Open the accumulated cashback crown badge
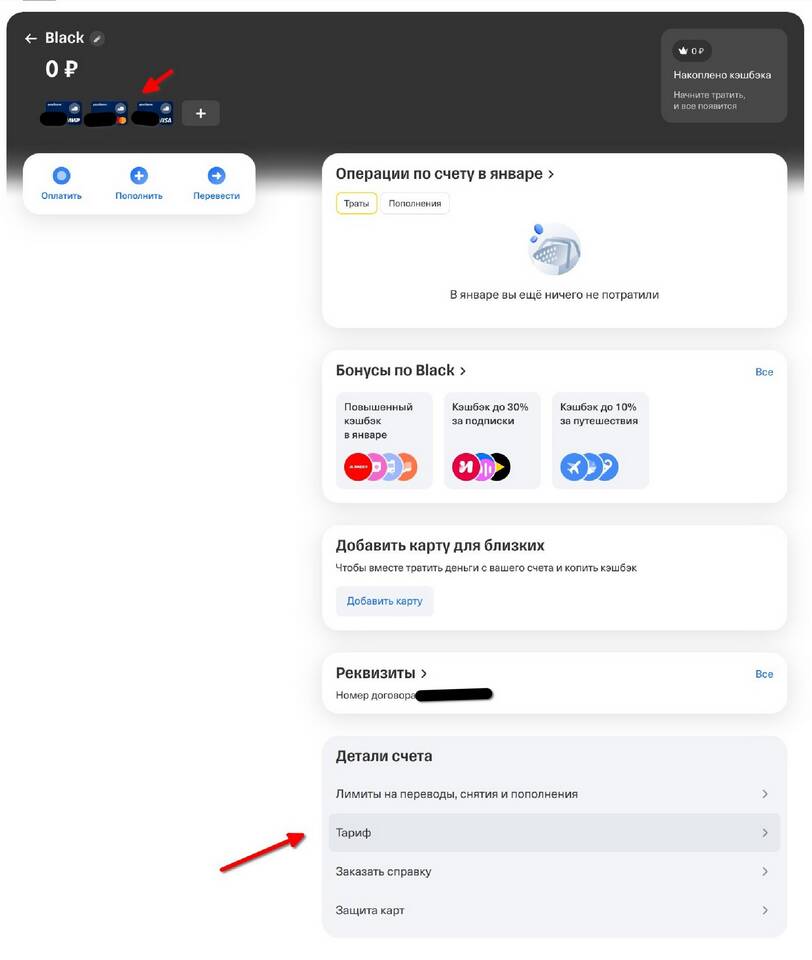Screen dimensions: 812x960 coord(691,51)
